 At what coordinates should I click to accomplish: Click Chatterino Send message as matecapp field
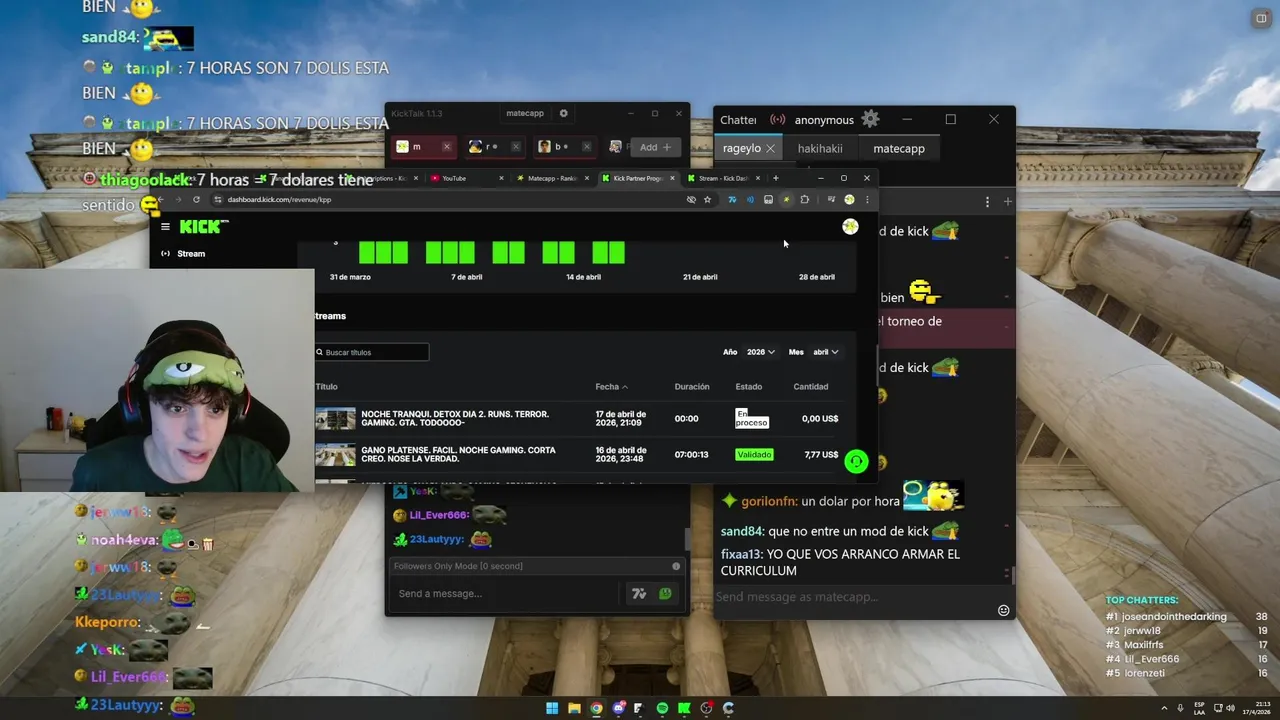coord(855,597)
